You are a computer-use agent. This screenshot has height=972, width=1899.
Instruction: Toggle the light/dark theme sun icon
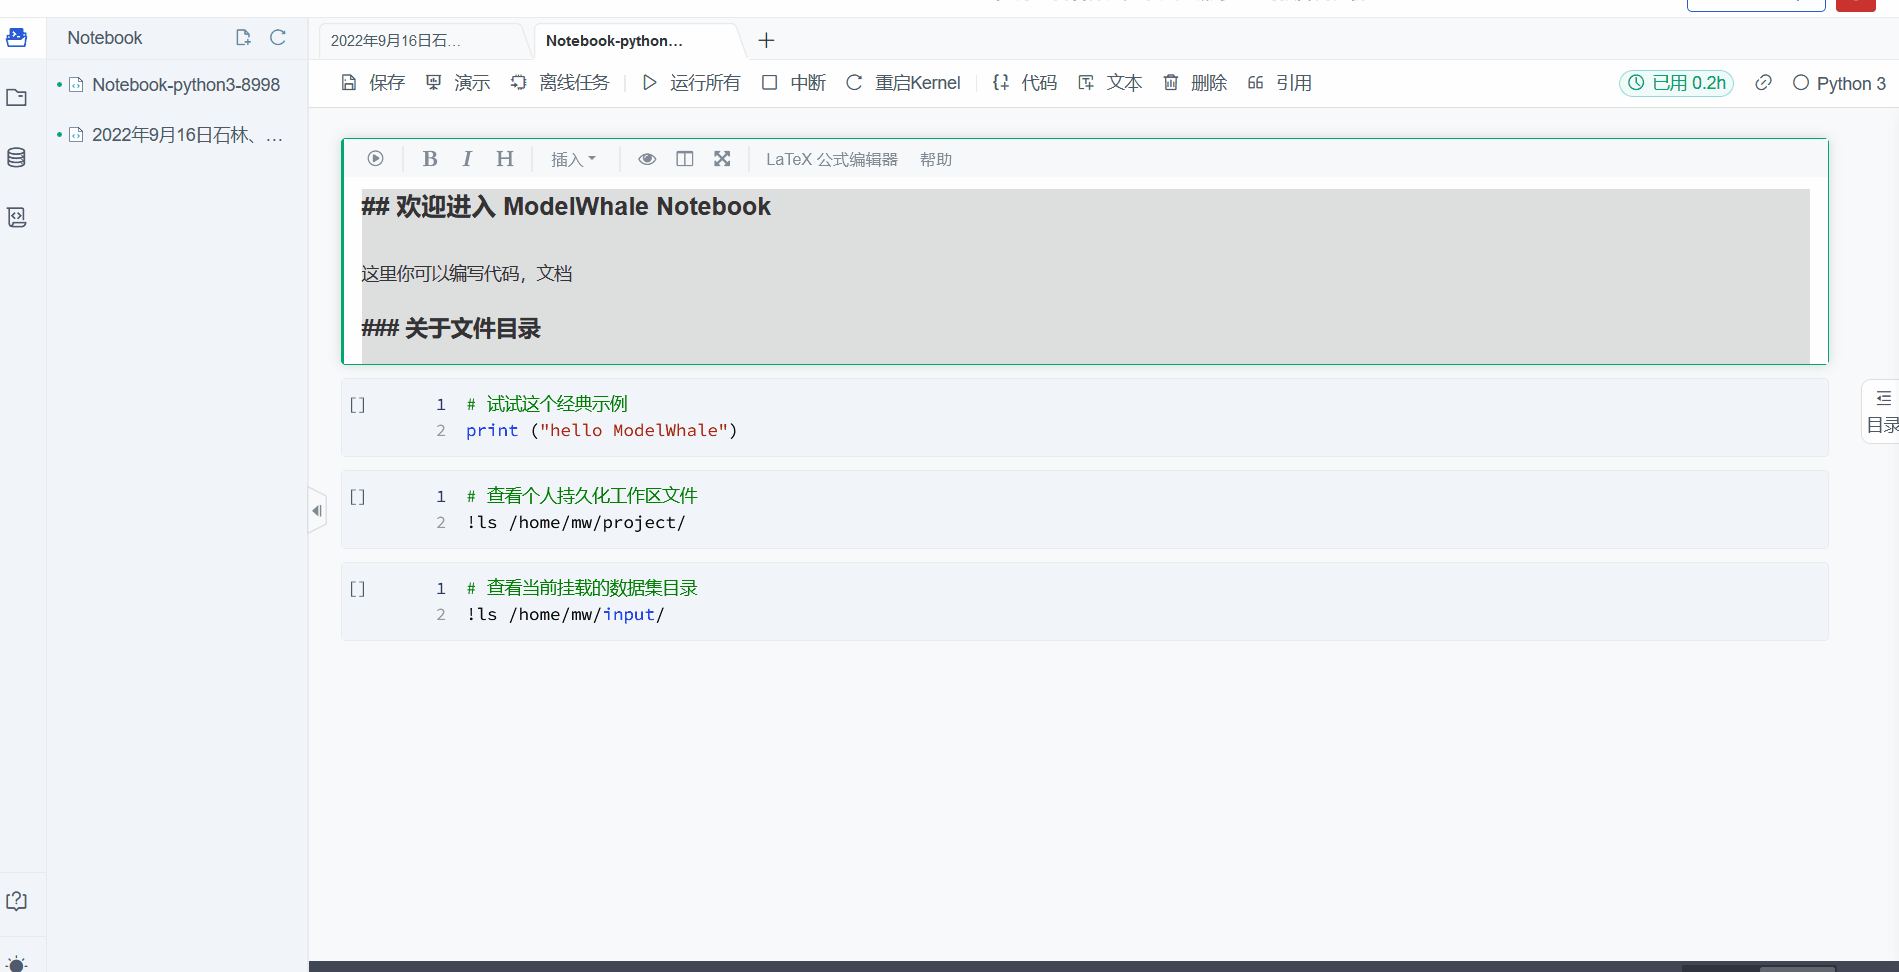[x=17, y=964]
